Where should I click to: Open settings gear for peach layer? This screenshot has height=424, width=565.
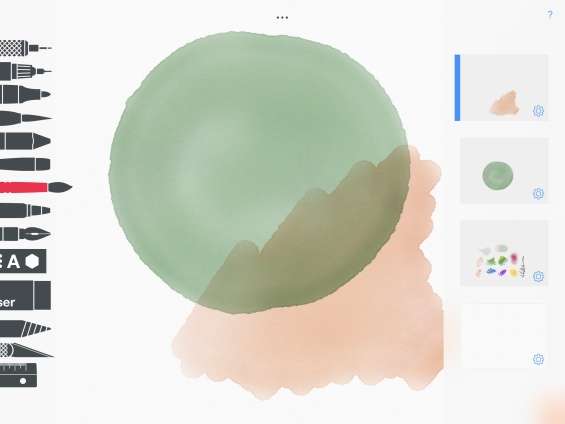pyautogui.click(x=538, y=111)
